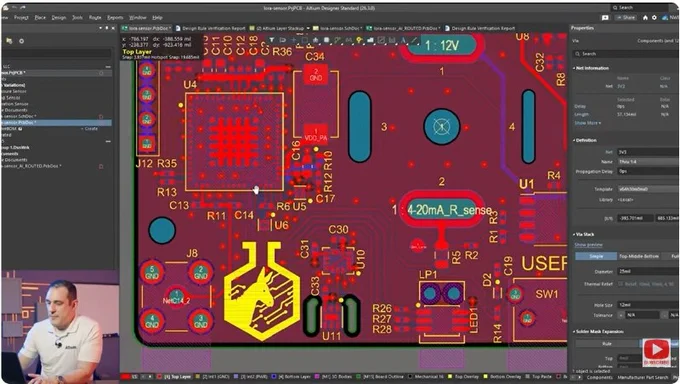Open Manufacturer Part Search panel button

pos(643,377)
